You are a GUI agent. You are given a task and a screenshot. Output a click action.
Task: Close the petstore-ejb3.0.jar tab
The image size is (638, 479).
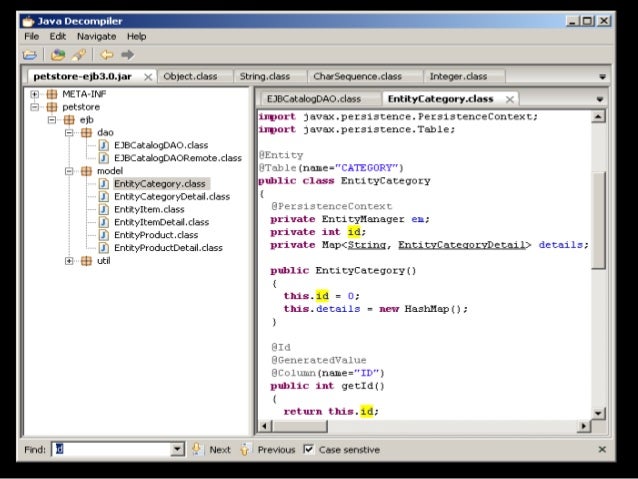(x=148, y=77)
